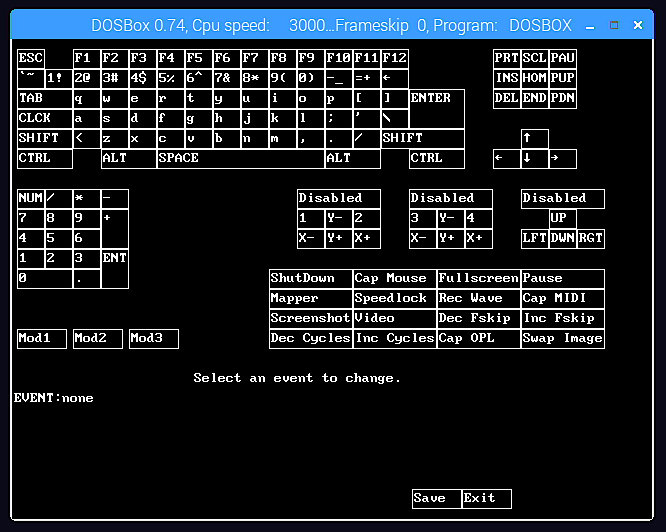
Task: Toggle first joystick Disabled box
Action: click(x=339, y=199)
